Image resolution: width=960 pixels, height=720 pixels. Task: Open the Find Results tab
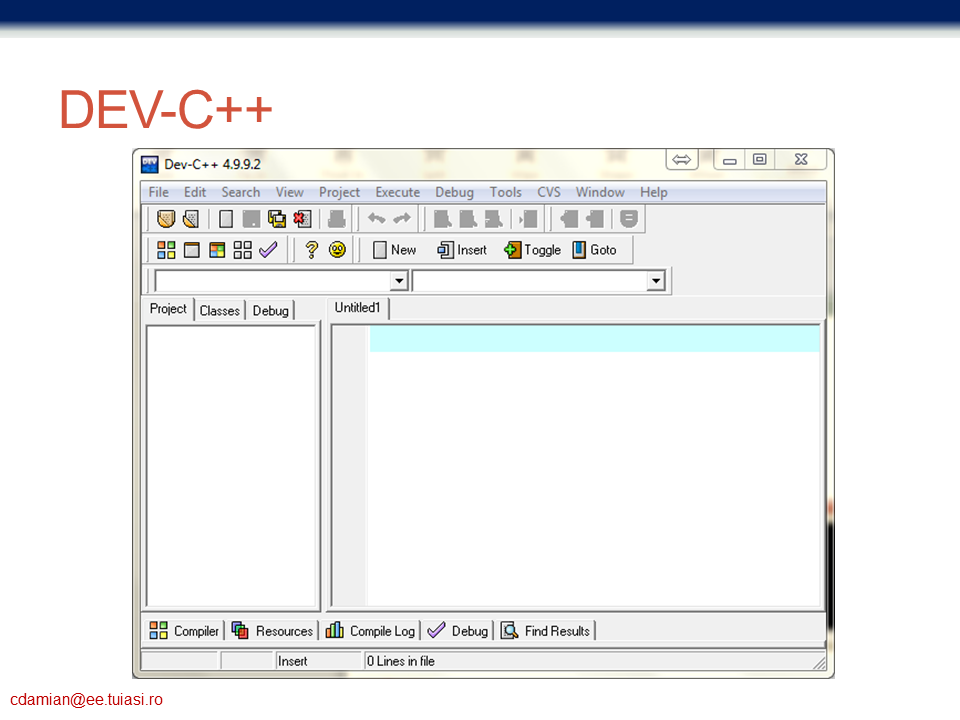point(546,631)
